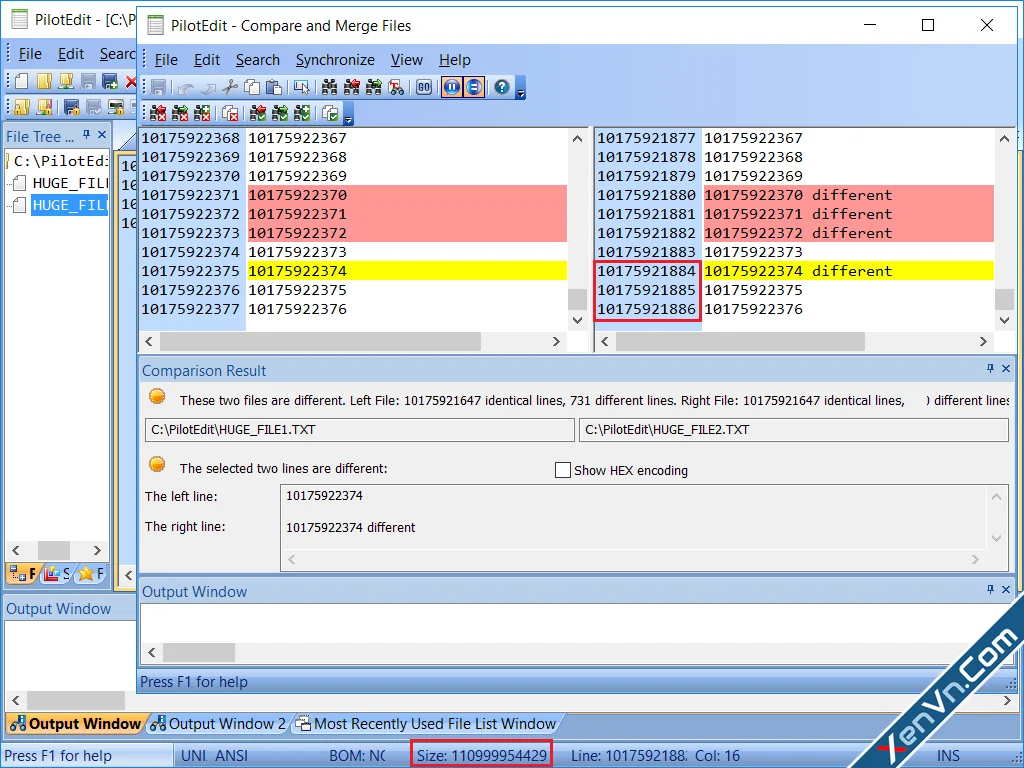Click Save As disk with green plus icon

point(110,81)
